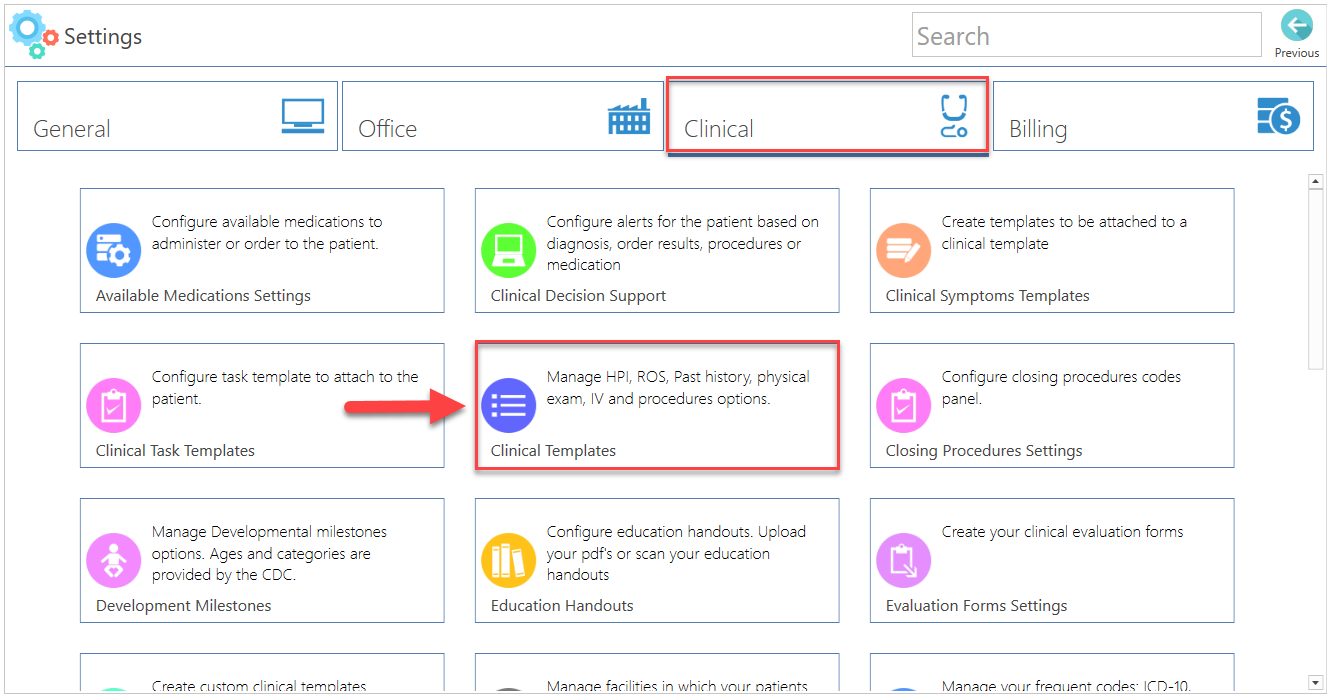
Task: Open the Clinical Templates tile
Action: pyautogui.click(x=657, y=405)
